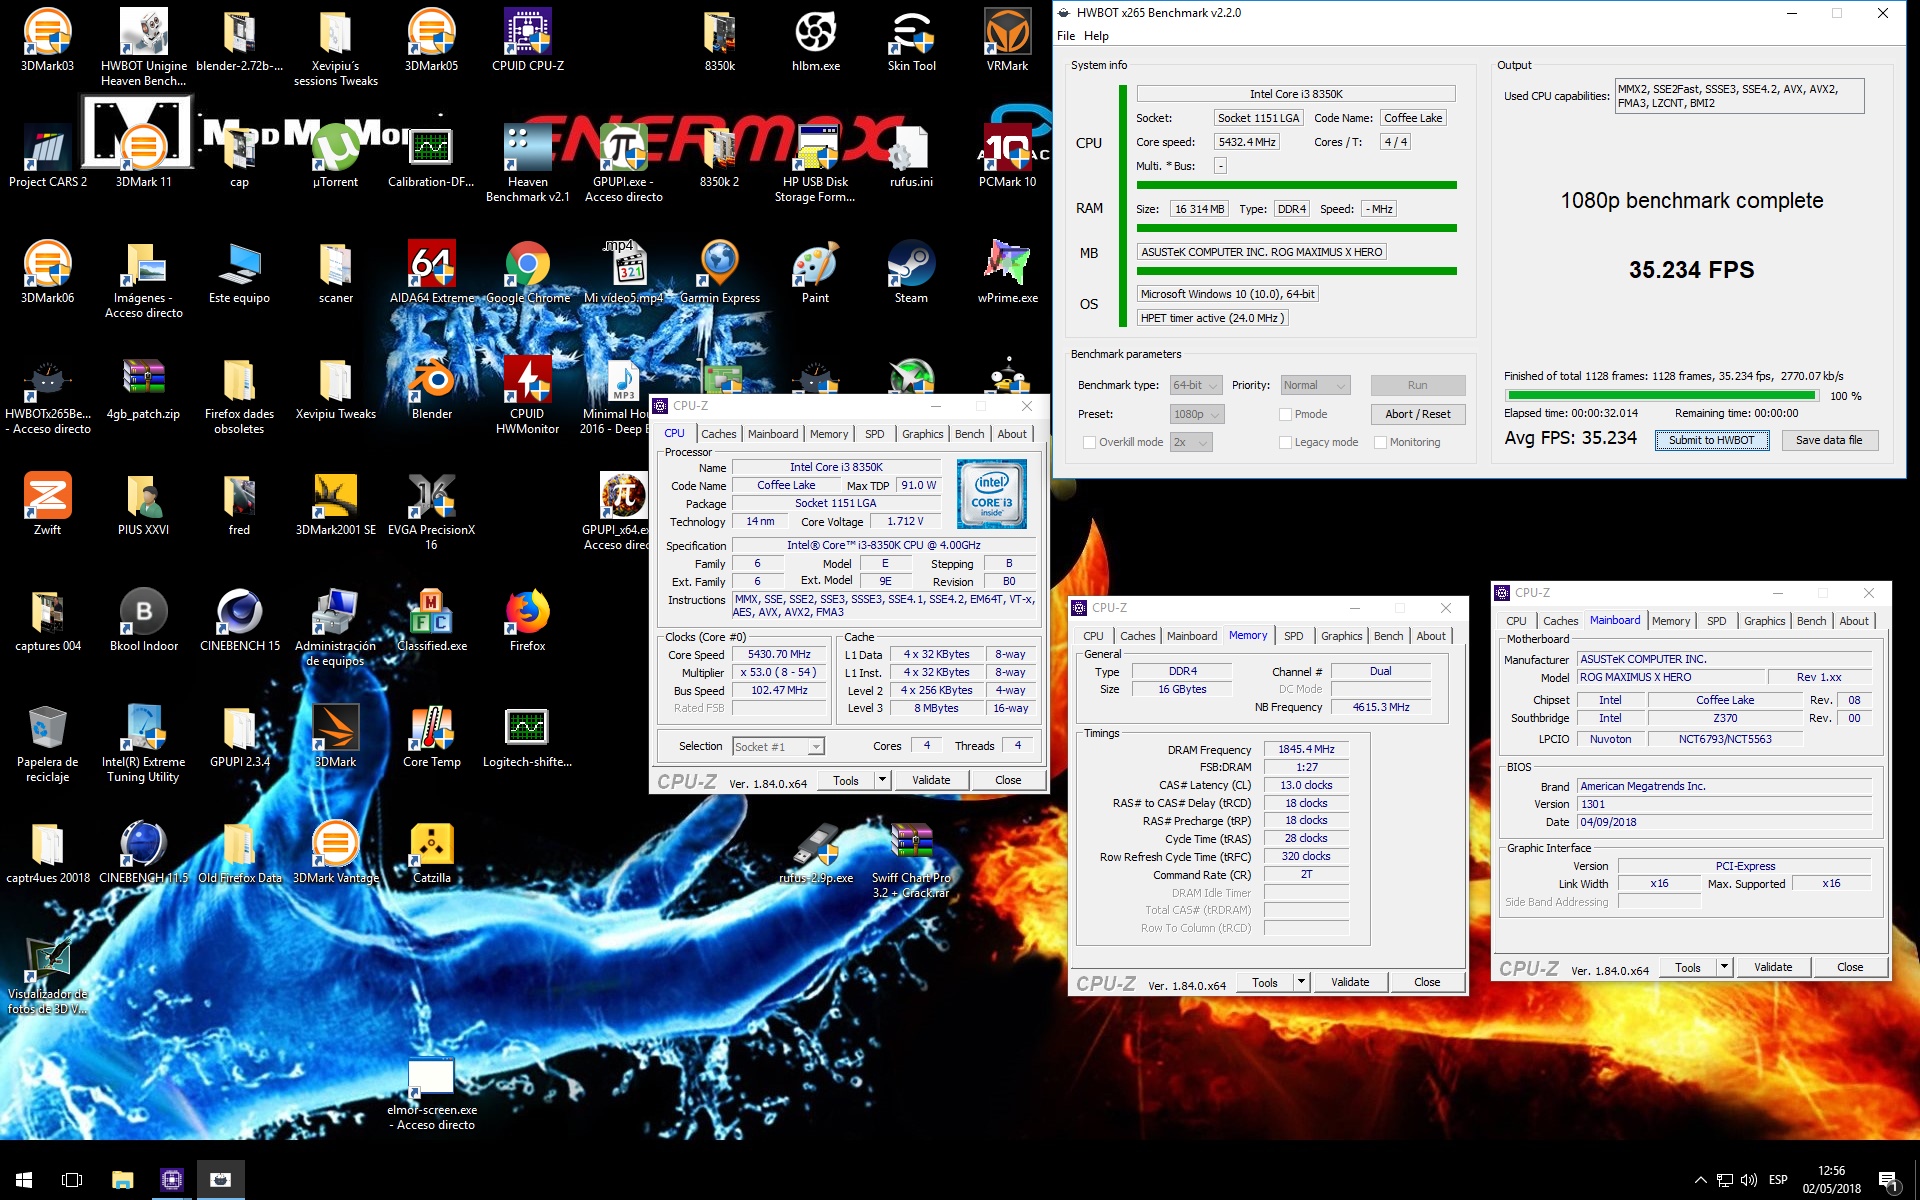Open Steam desktop icon
This screenshot has width=1920, height=1200.
click(911, 272)
